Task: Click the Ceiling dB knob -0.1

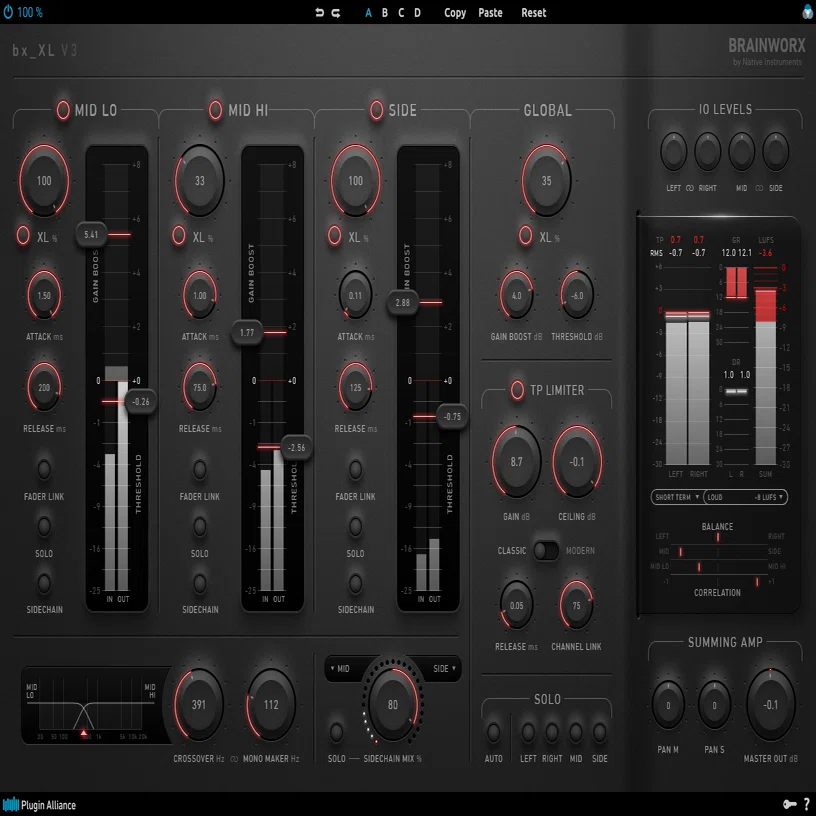Action: (x=577, y=462)
